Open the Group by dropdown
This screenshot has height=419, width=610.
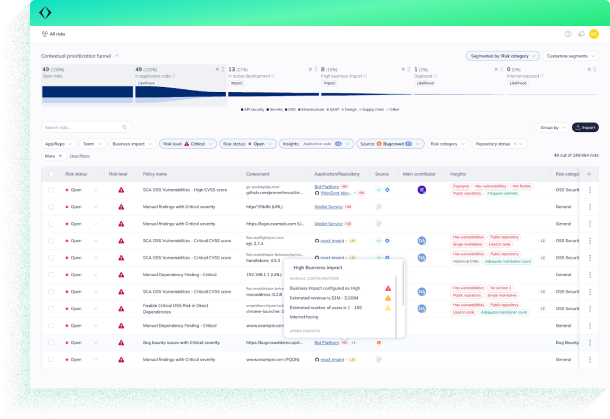click(x=552, y=128)
